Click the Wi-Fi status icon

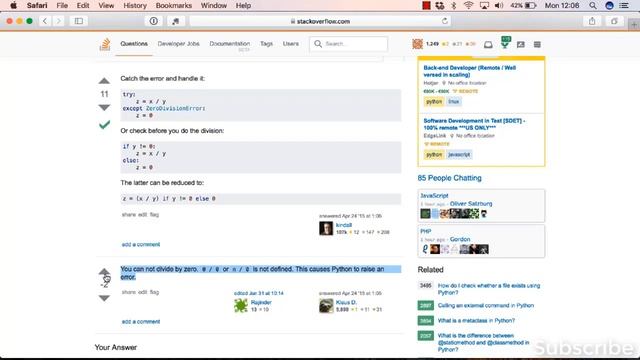pyautogui.click(x=469, y=6)
